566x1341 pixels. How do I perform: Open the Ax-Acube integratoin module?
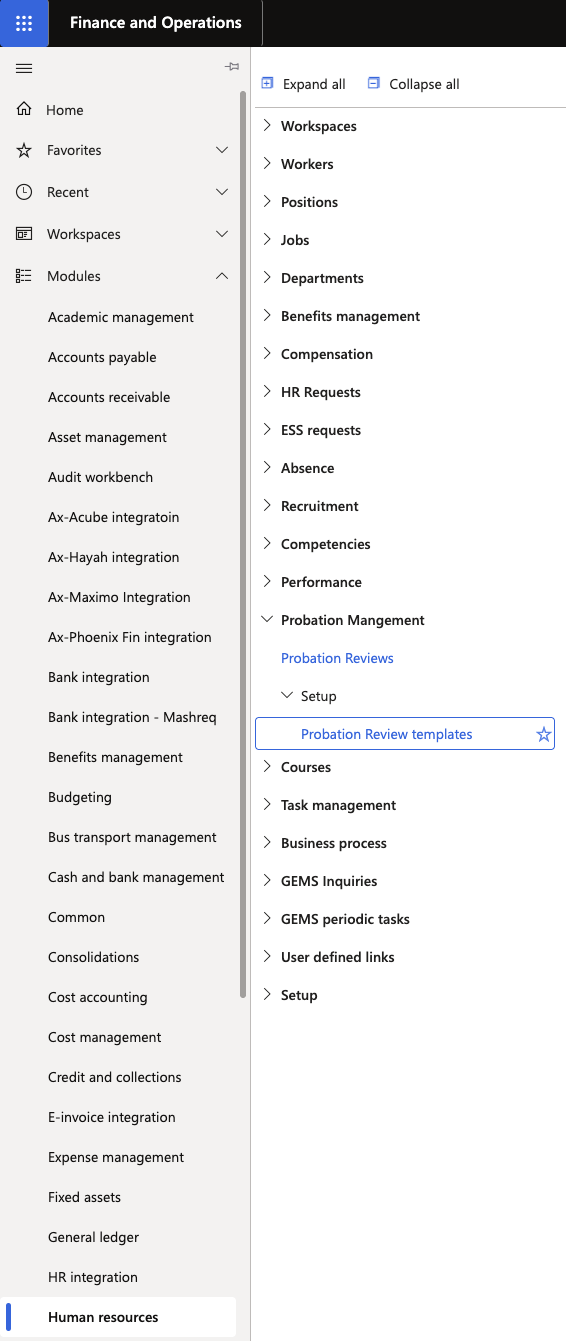pos(114,517)
